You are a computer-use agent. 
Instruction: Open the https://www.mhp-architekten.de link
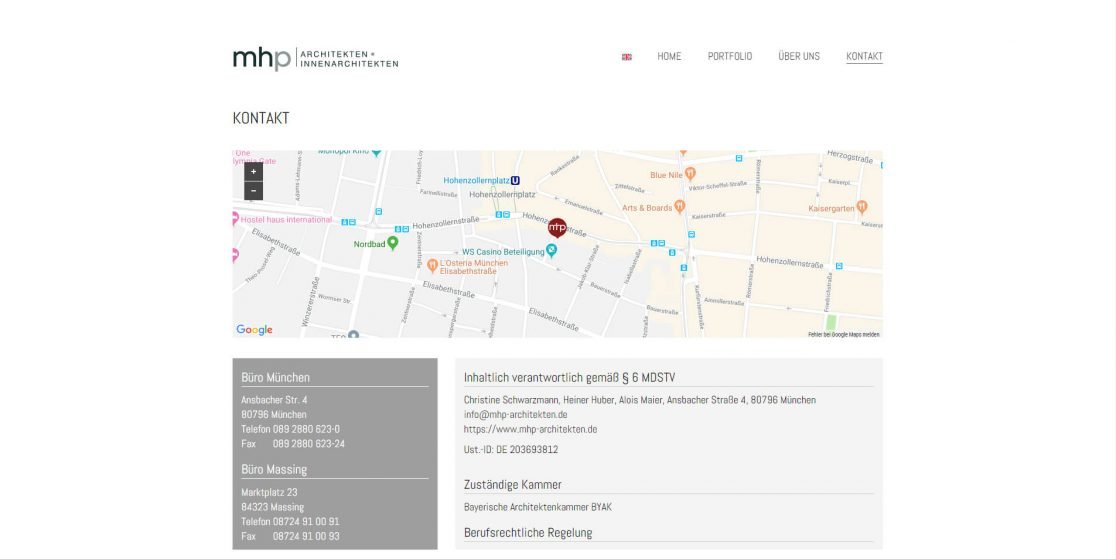(530, 429)
